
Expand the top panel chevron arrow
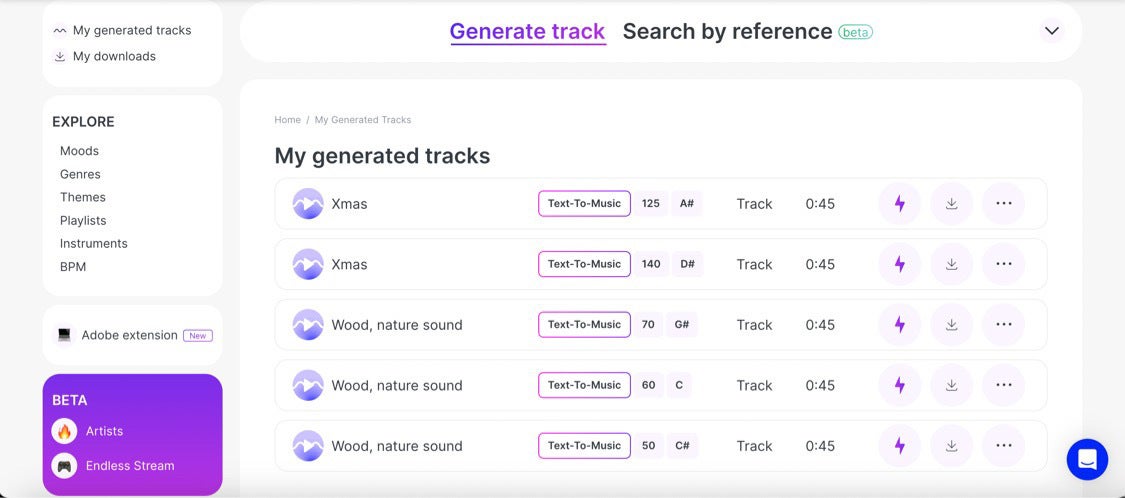pos(1051,31)
